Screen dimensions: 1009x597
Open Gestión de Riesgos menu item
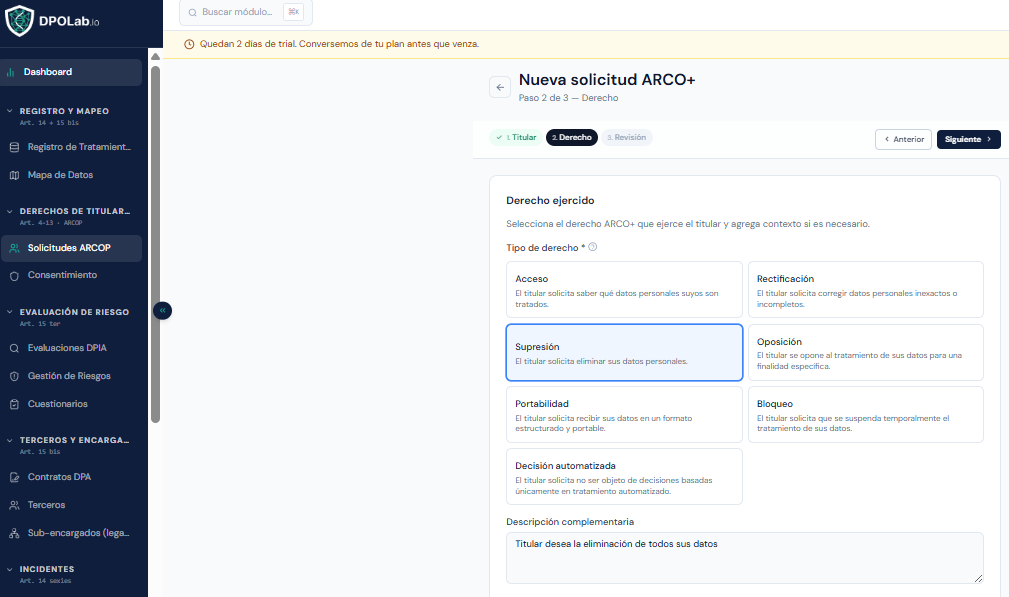pos(71,376)
